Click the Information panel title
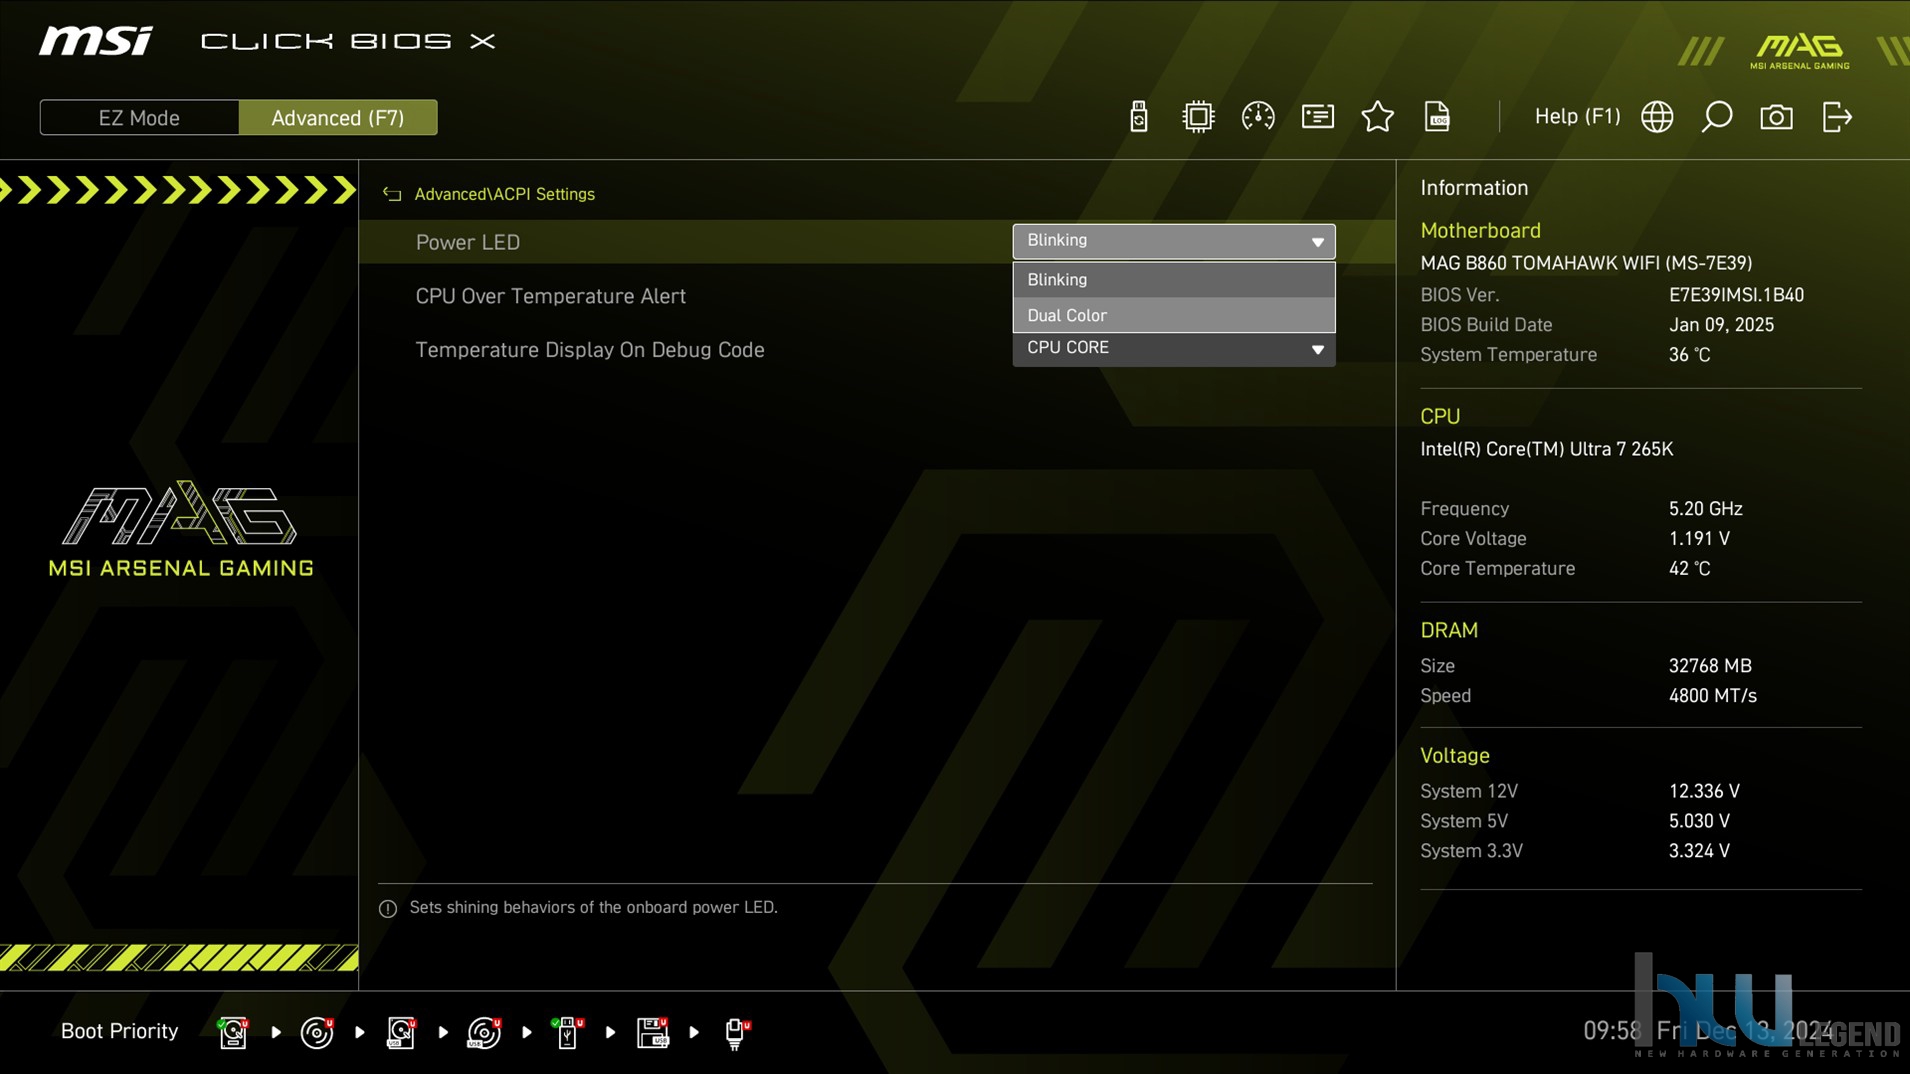Screen dimensions: 1910x1074 point(1474,188)
